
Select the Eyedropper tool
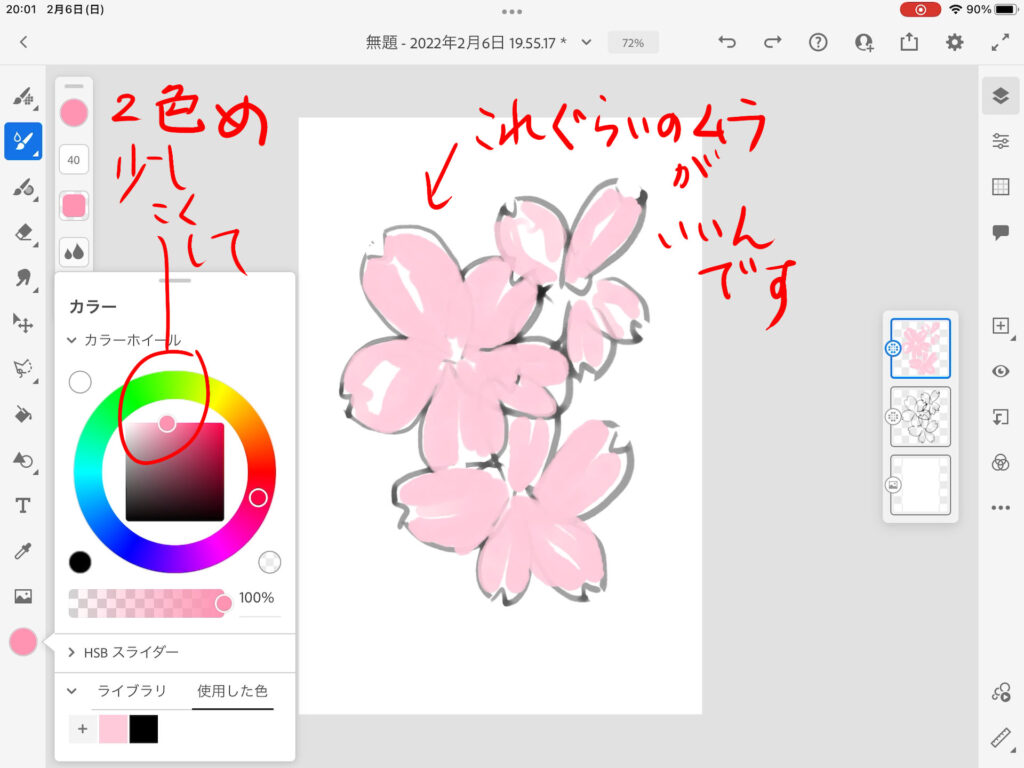[23, 551]
